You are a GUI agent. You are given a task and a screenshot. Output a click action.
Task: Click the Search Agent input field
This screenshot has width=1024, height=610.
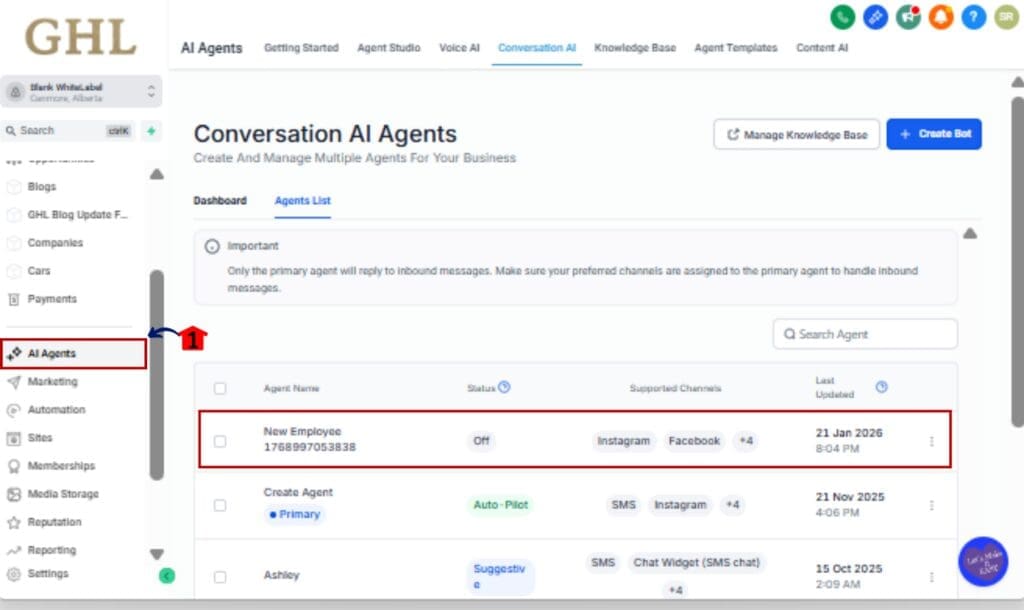click(865, 333)
